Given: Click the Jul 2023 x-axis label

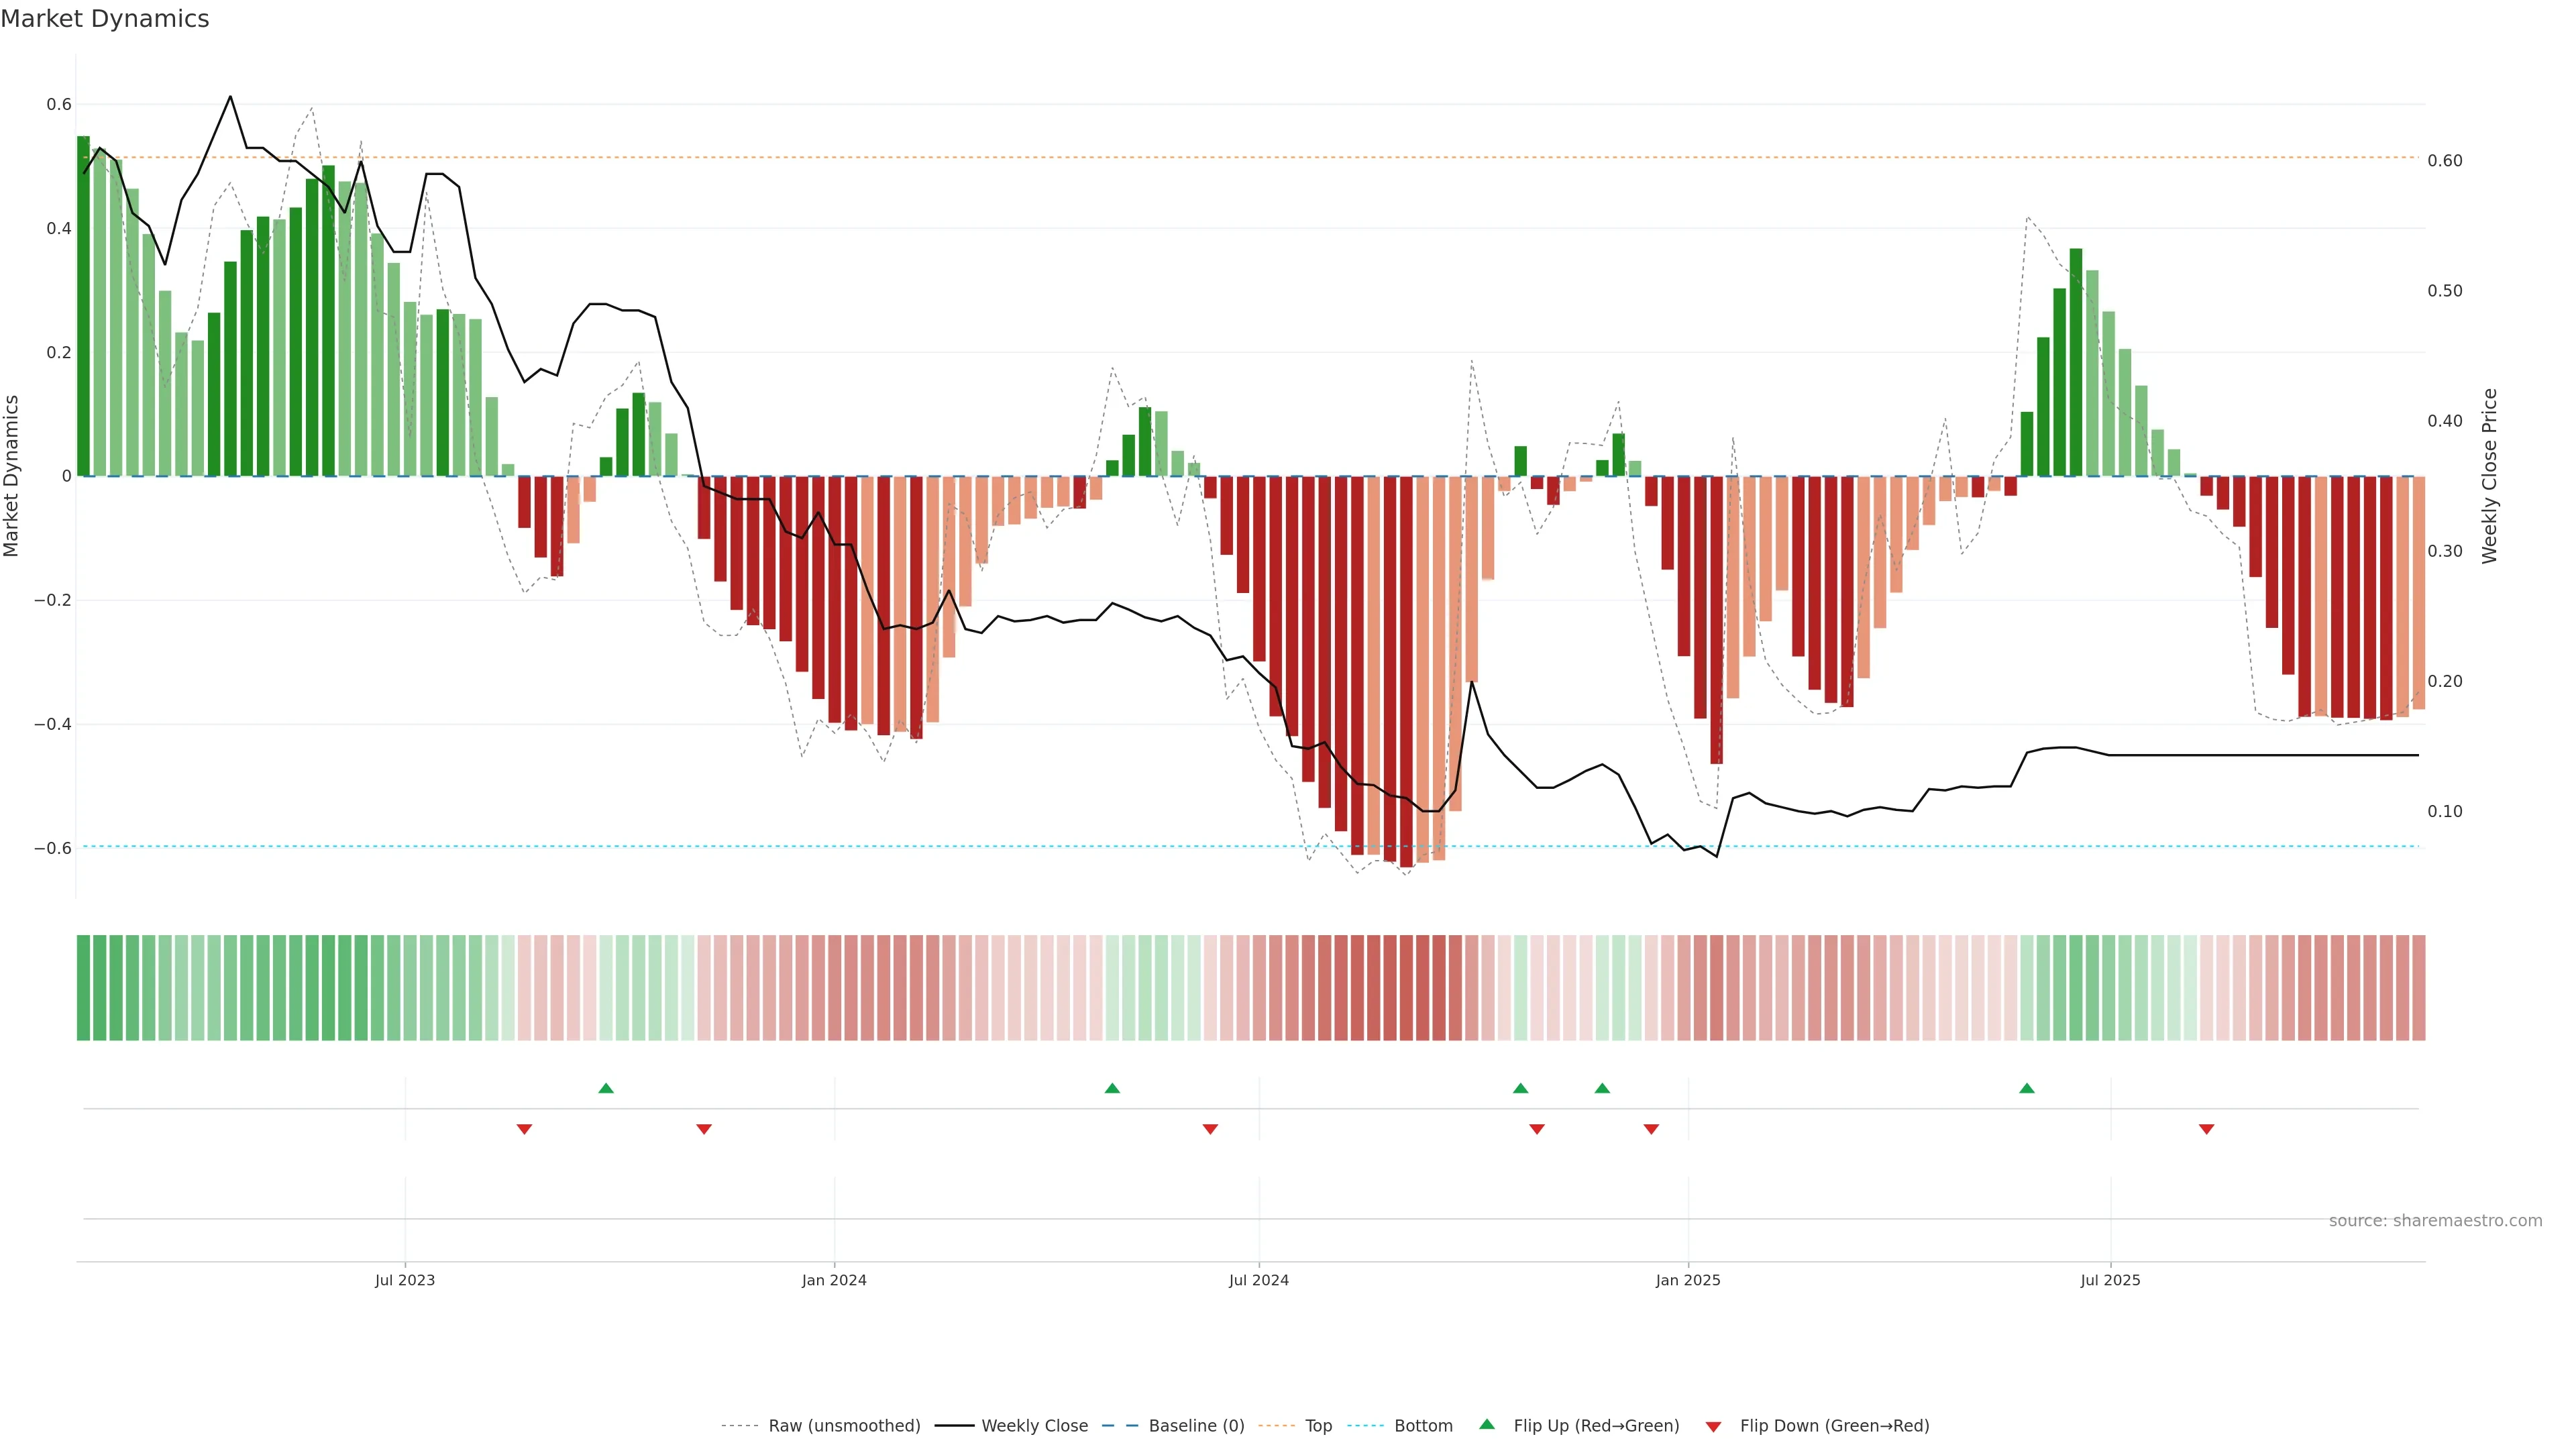Looking at the screenshot, I should 404,1280.
